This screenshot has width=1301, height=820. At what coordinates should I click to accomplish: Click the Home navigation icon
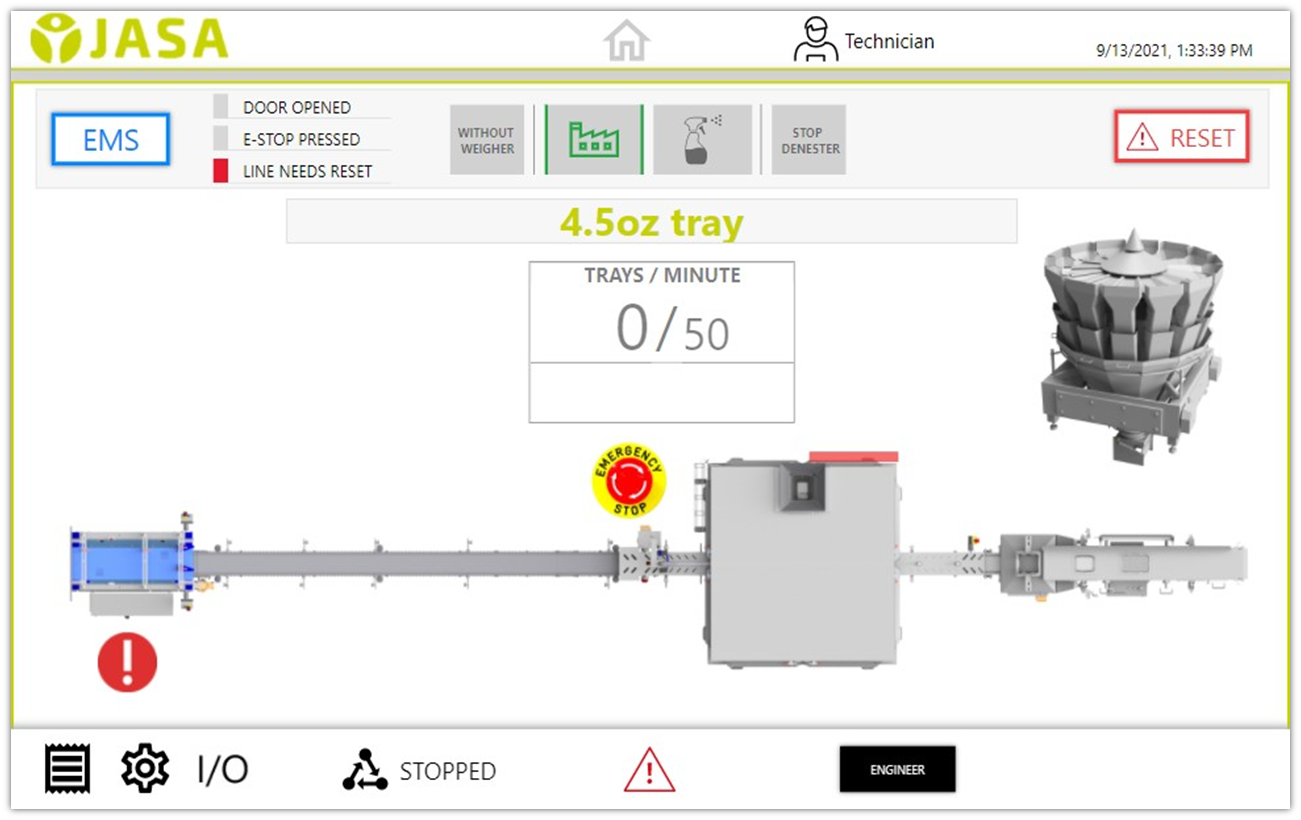point(626,37)
